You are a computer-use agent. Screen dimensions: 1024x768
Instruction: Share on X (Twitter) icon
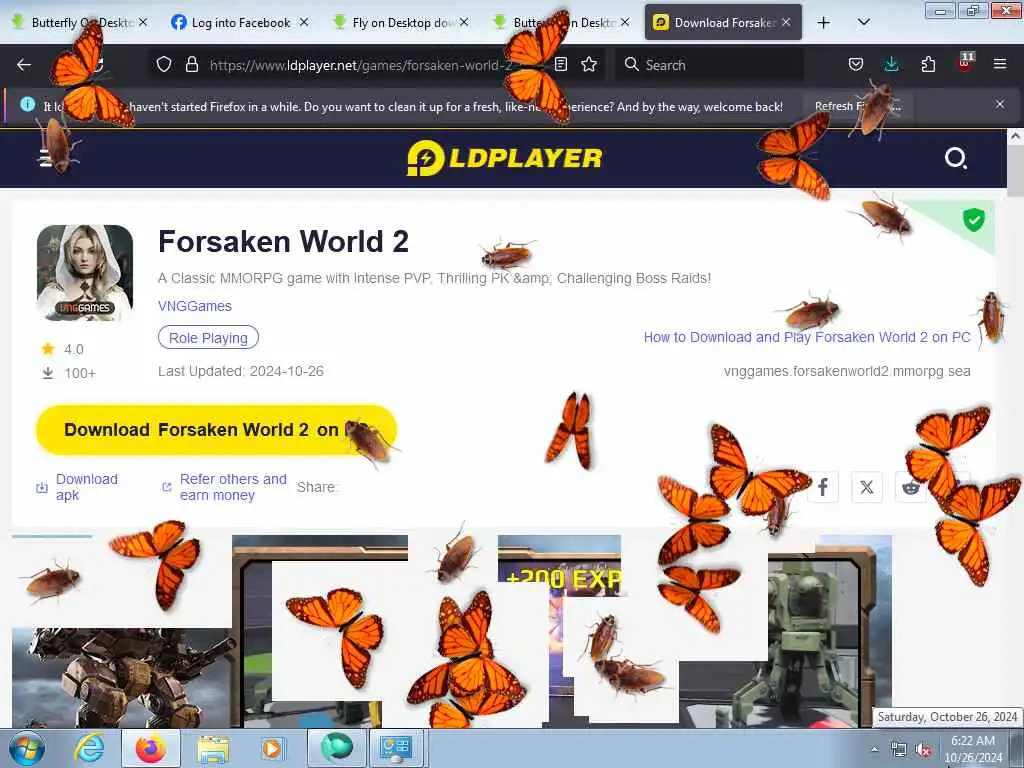867,487
